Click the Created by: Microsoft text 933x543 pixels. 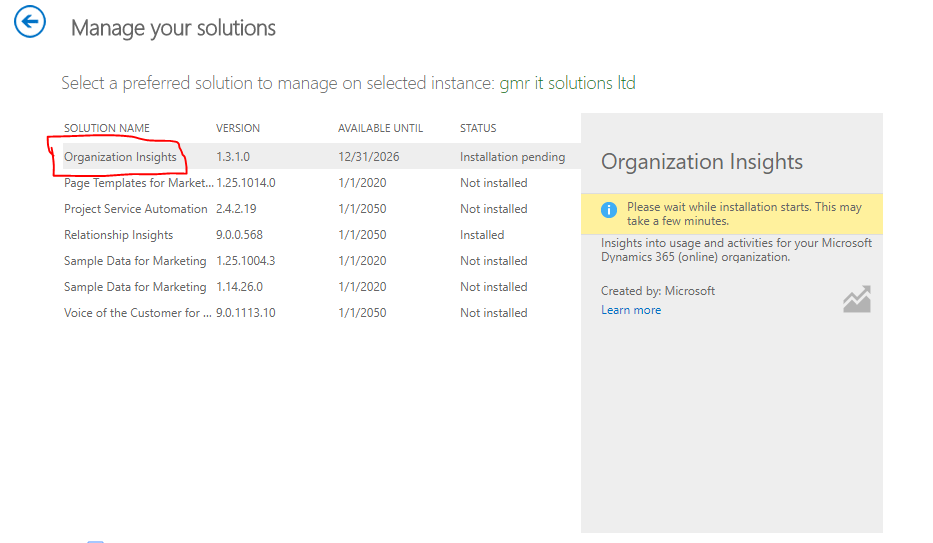(658, 291)
